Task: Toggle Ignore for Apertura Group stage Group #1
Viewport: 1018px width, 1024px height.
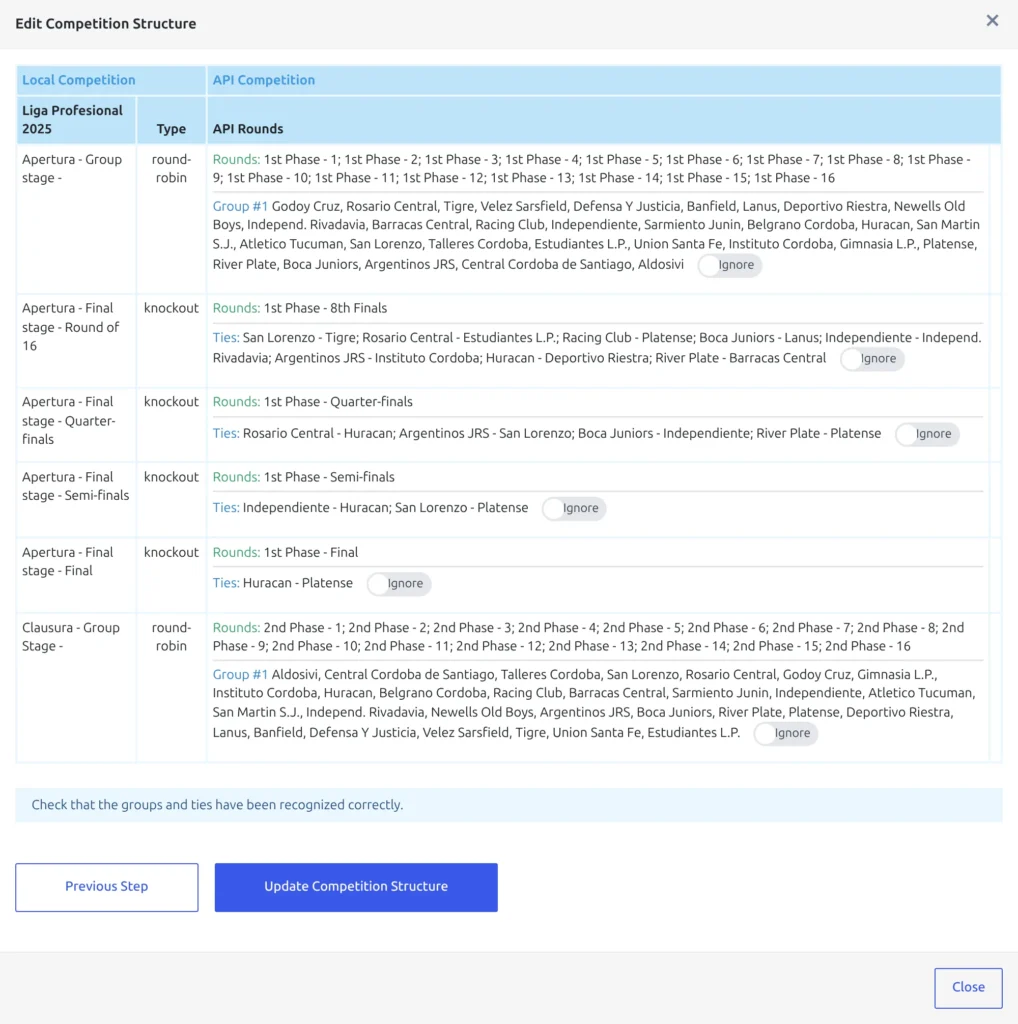Action: [729, 265]
